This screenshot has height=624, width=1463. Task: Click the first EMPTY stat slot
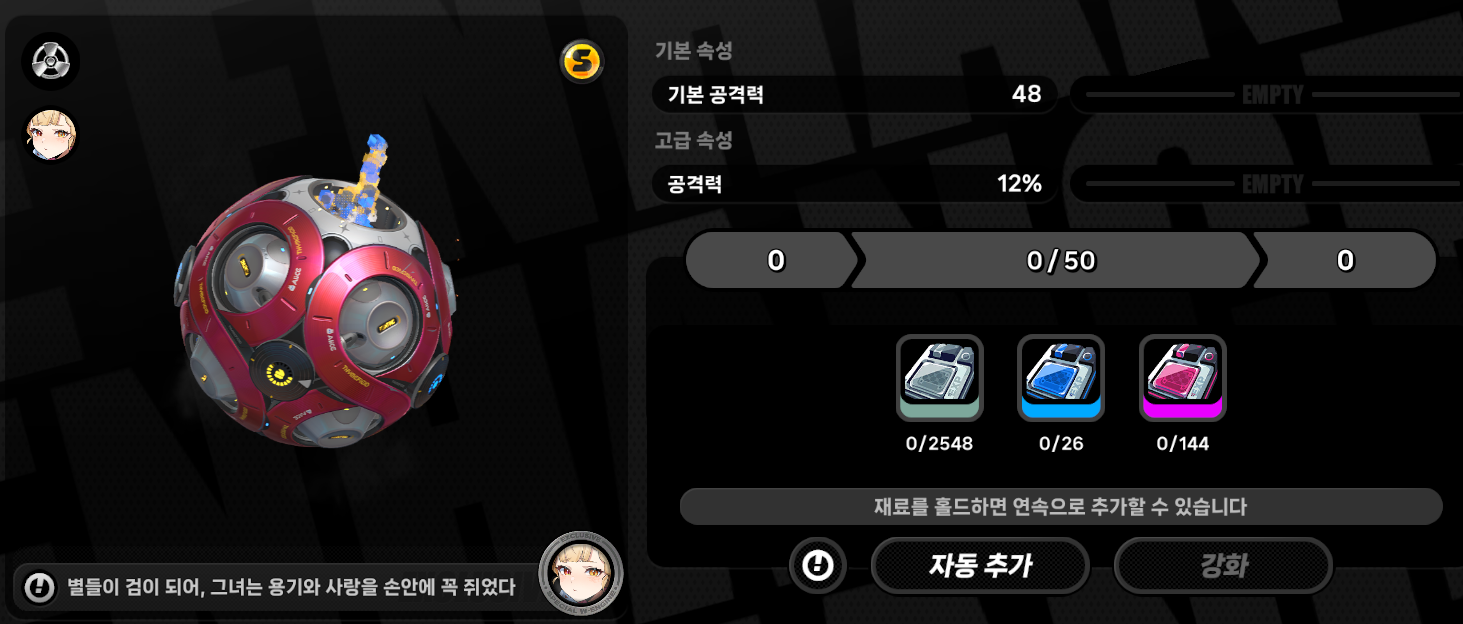pyautogui.click(x=1268, y=95)
